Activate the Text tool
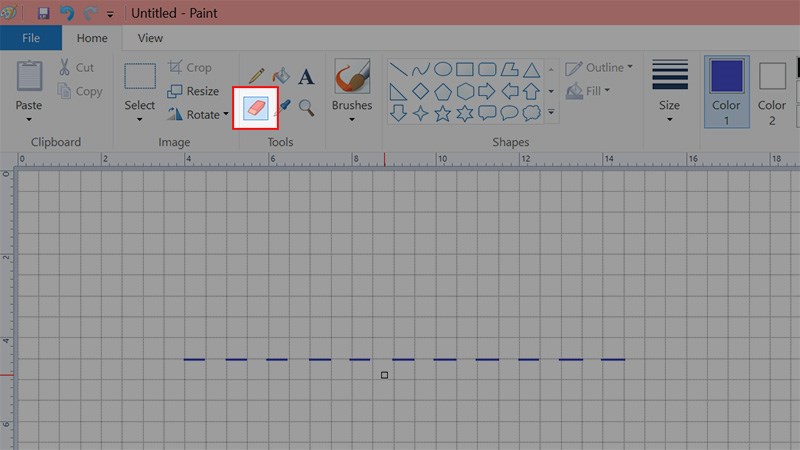The height and width of the screenshot is (450, 800). pyautogui.click(x=306, y=76)
